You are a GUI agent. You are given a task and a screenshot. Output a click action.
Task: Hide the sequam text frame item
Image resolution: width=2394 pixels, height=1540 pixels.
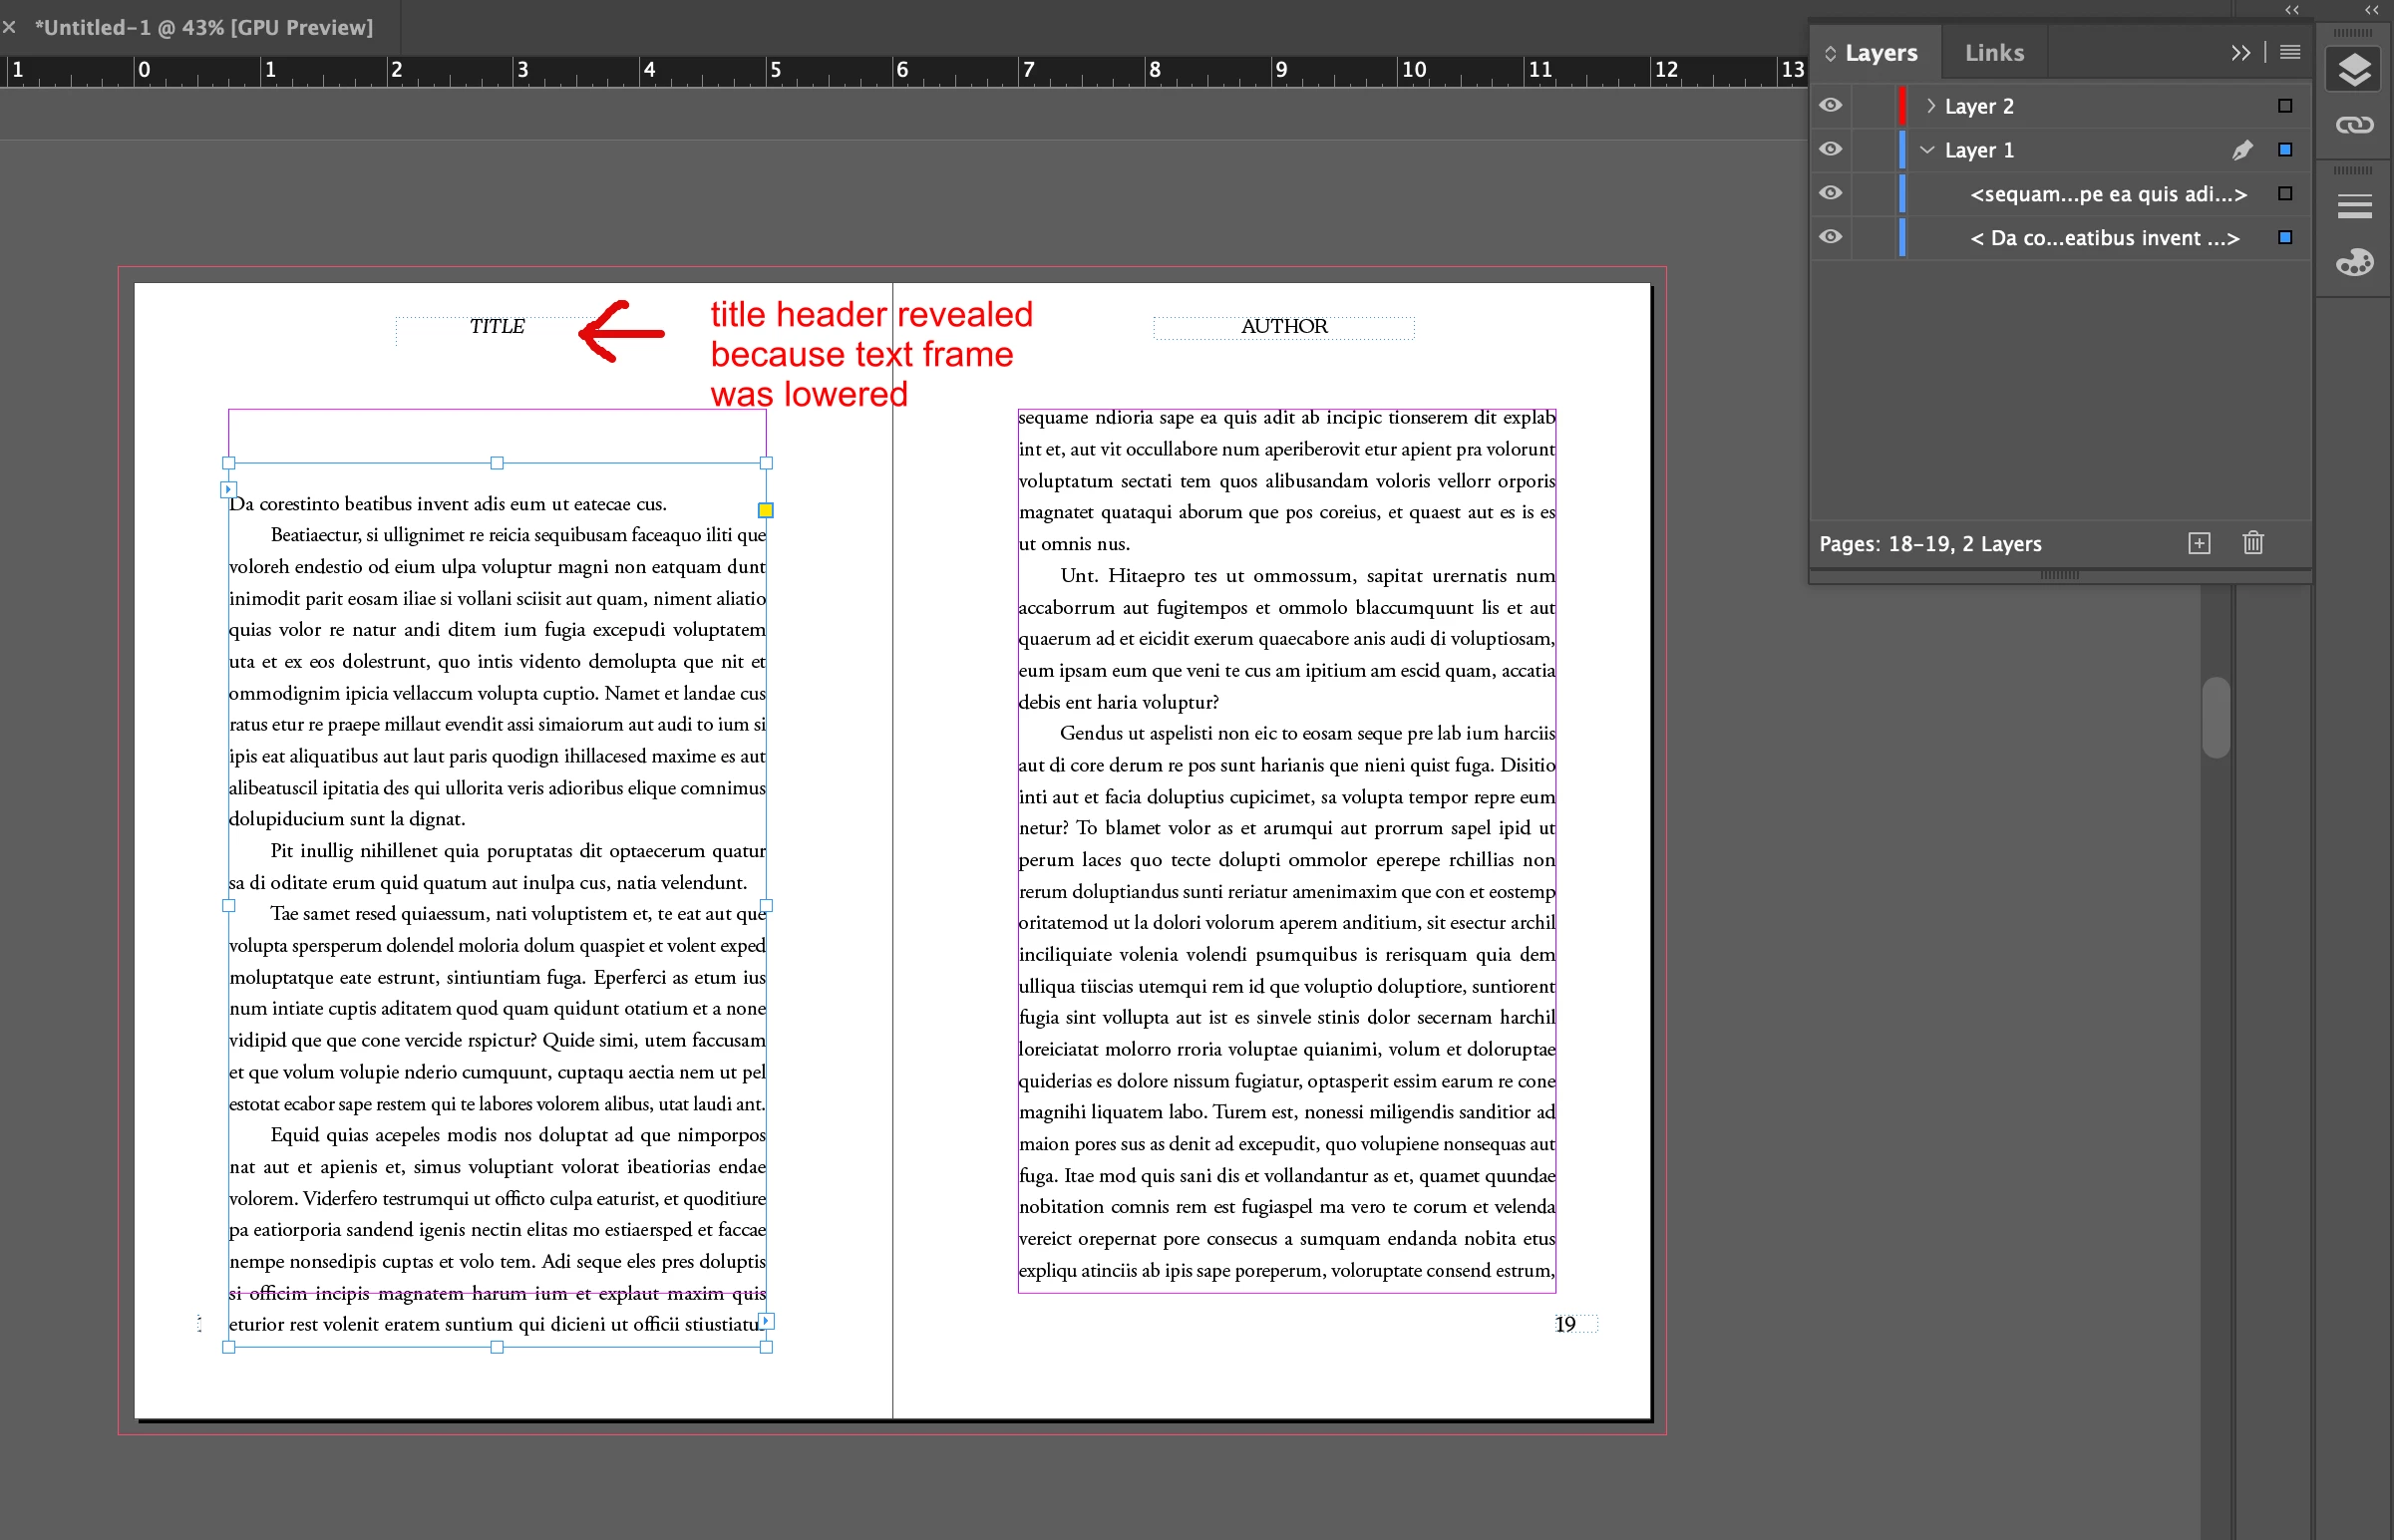[x=1830, y=193]
